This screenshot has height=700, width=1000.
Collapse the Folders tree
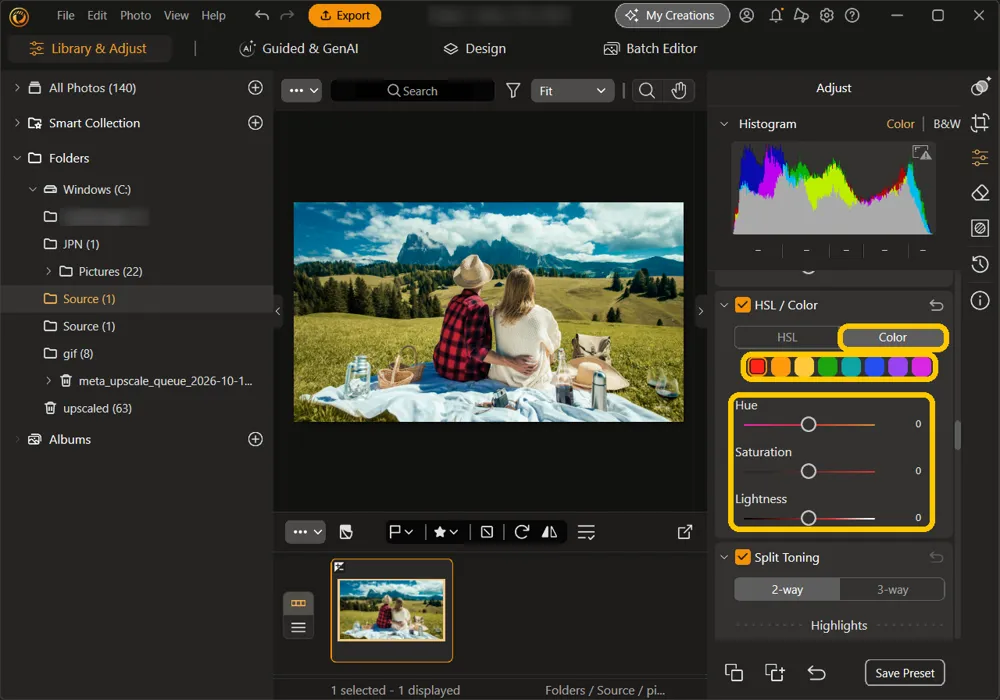click(17, 158)
